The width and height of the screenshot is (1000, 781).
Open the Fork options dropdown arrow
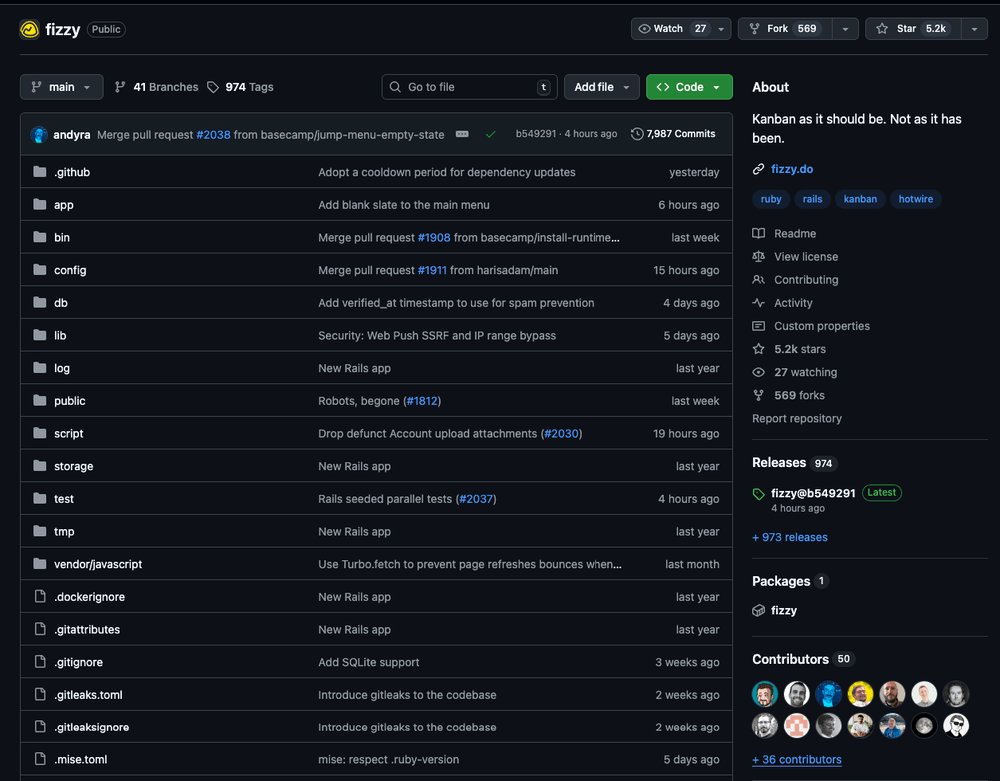845,29
